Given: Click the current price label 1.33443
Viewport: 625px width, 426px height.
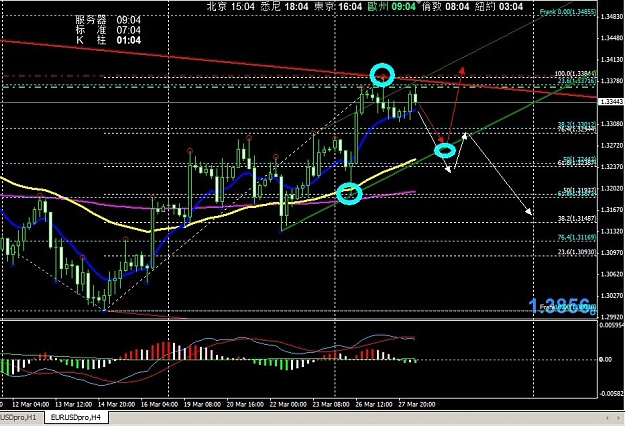Looking at the screenshot, I should point(611,102).
